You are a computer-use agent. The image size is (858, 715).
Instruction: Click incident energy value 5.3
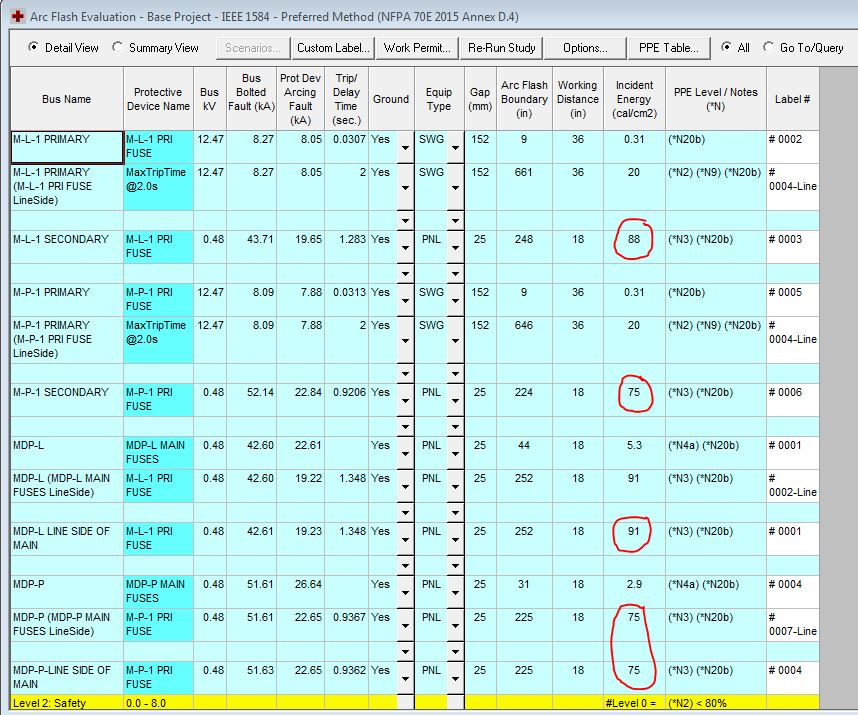(x=634, y=445)
